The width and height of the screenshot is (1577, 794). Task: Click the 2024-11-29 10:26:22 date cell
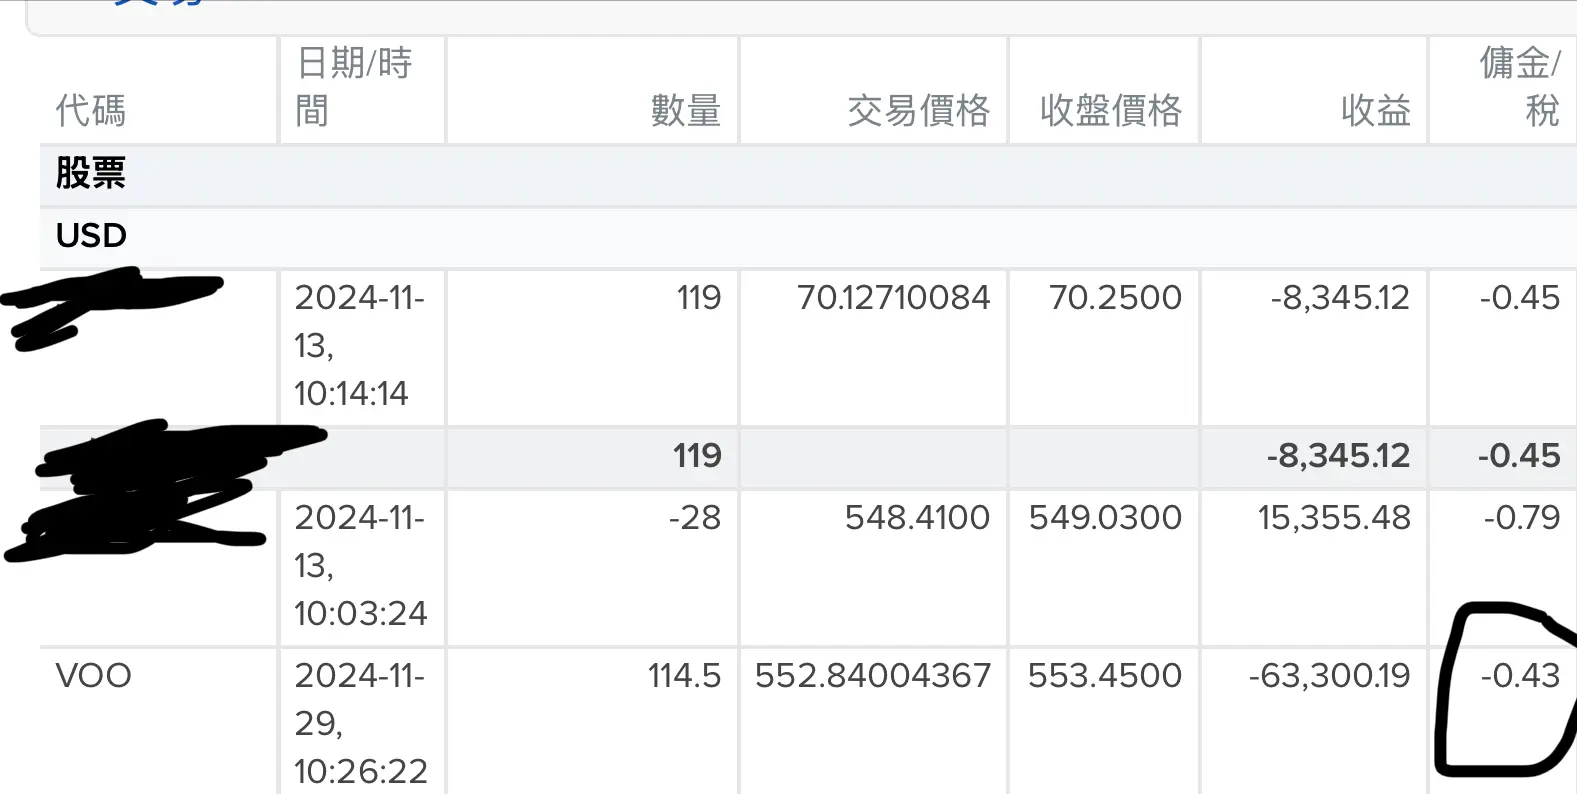(x=360, y=723)
